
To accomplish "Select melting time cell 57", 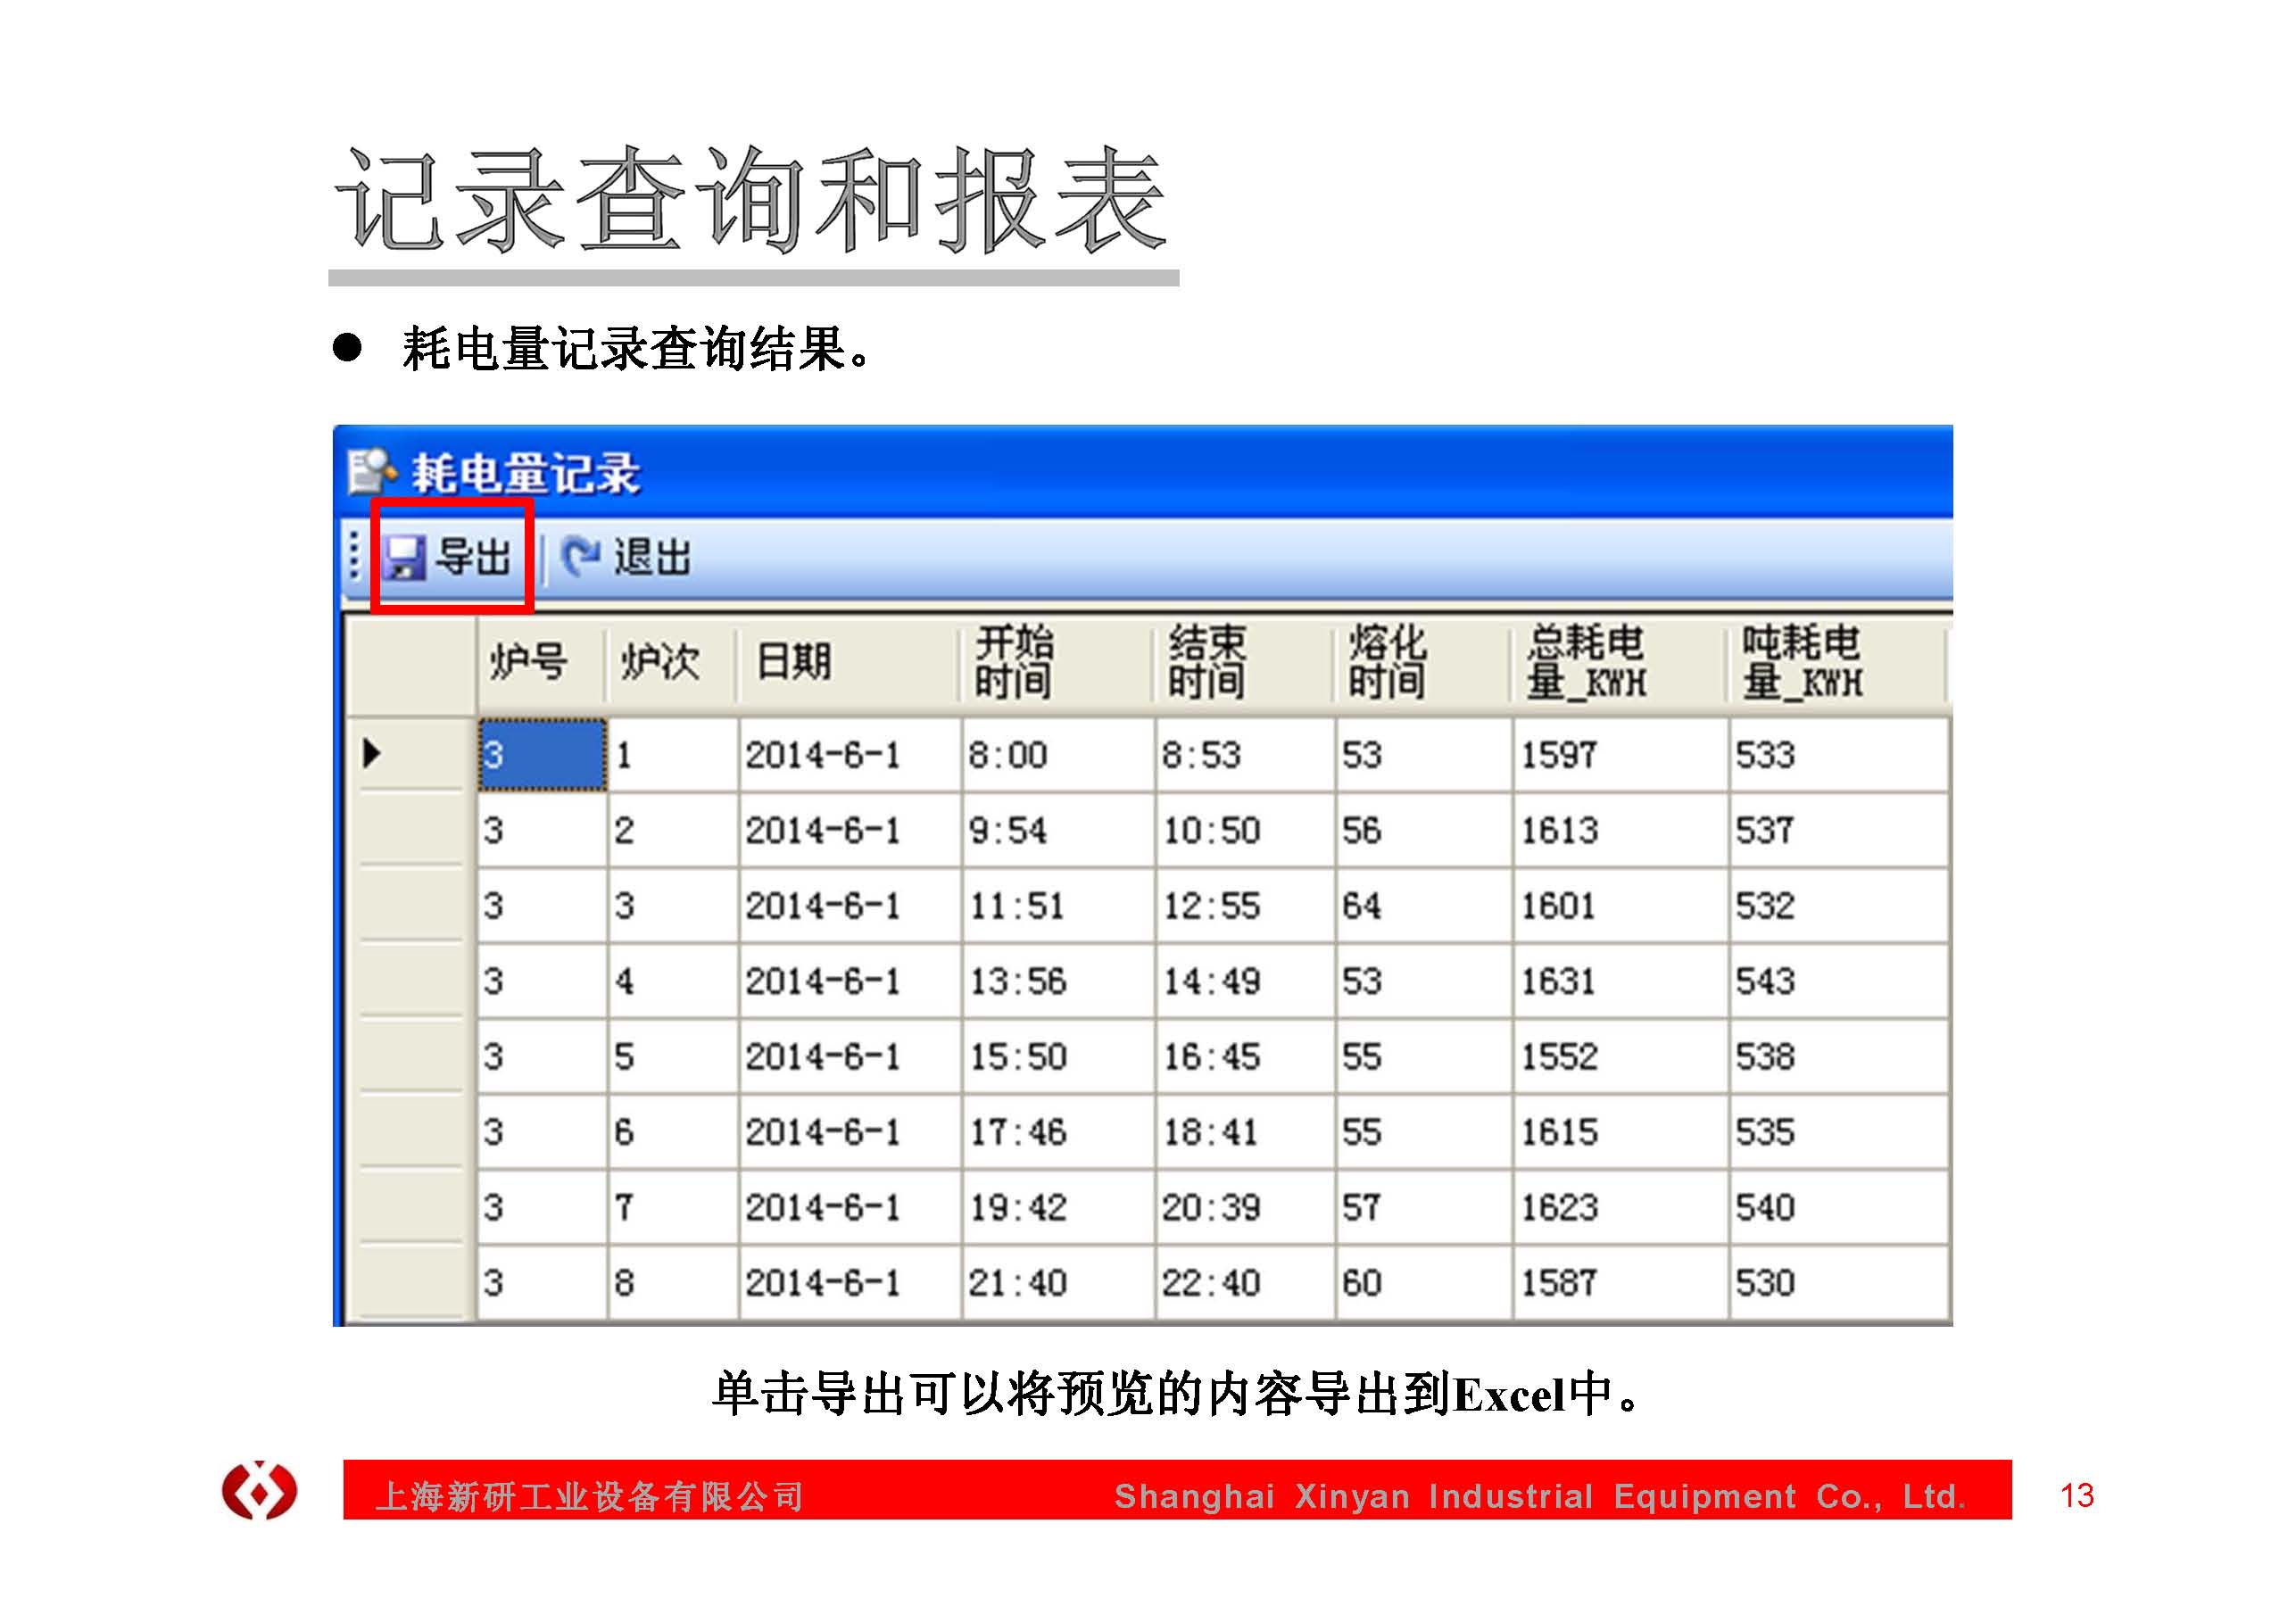I will (1424, 1208).
